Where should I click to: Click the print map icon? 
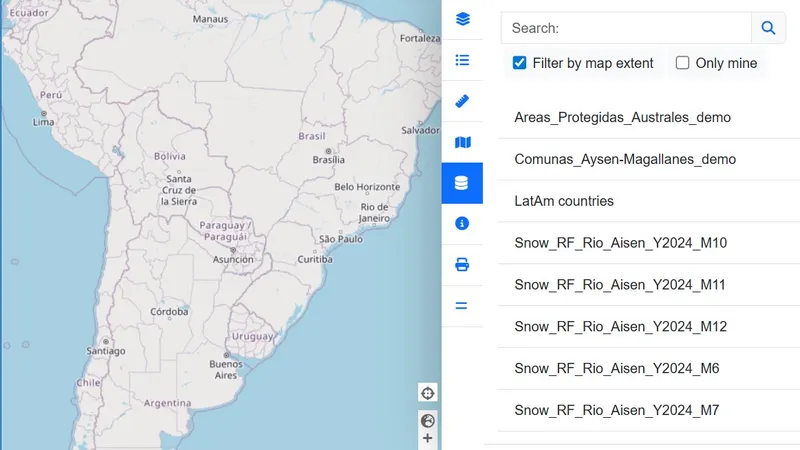[462, 265]
